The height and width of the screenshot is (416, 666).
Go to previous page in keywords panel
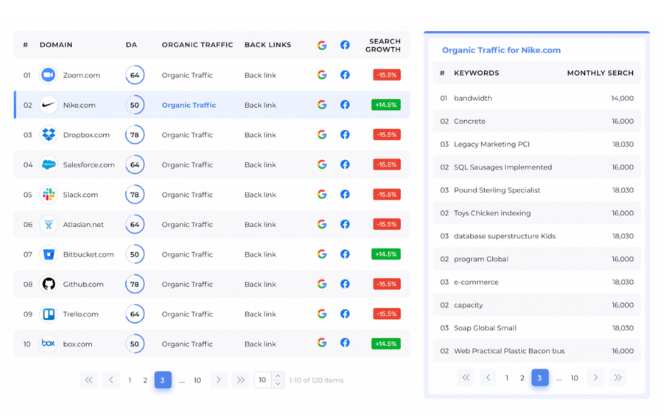coord(488,377)
